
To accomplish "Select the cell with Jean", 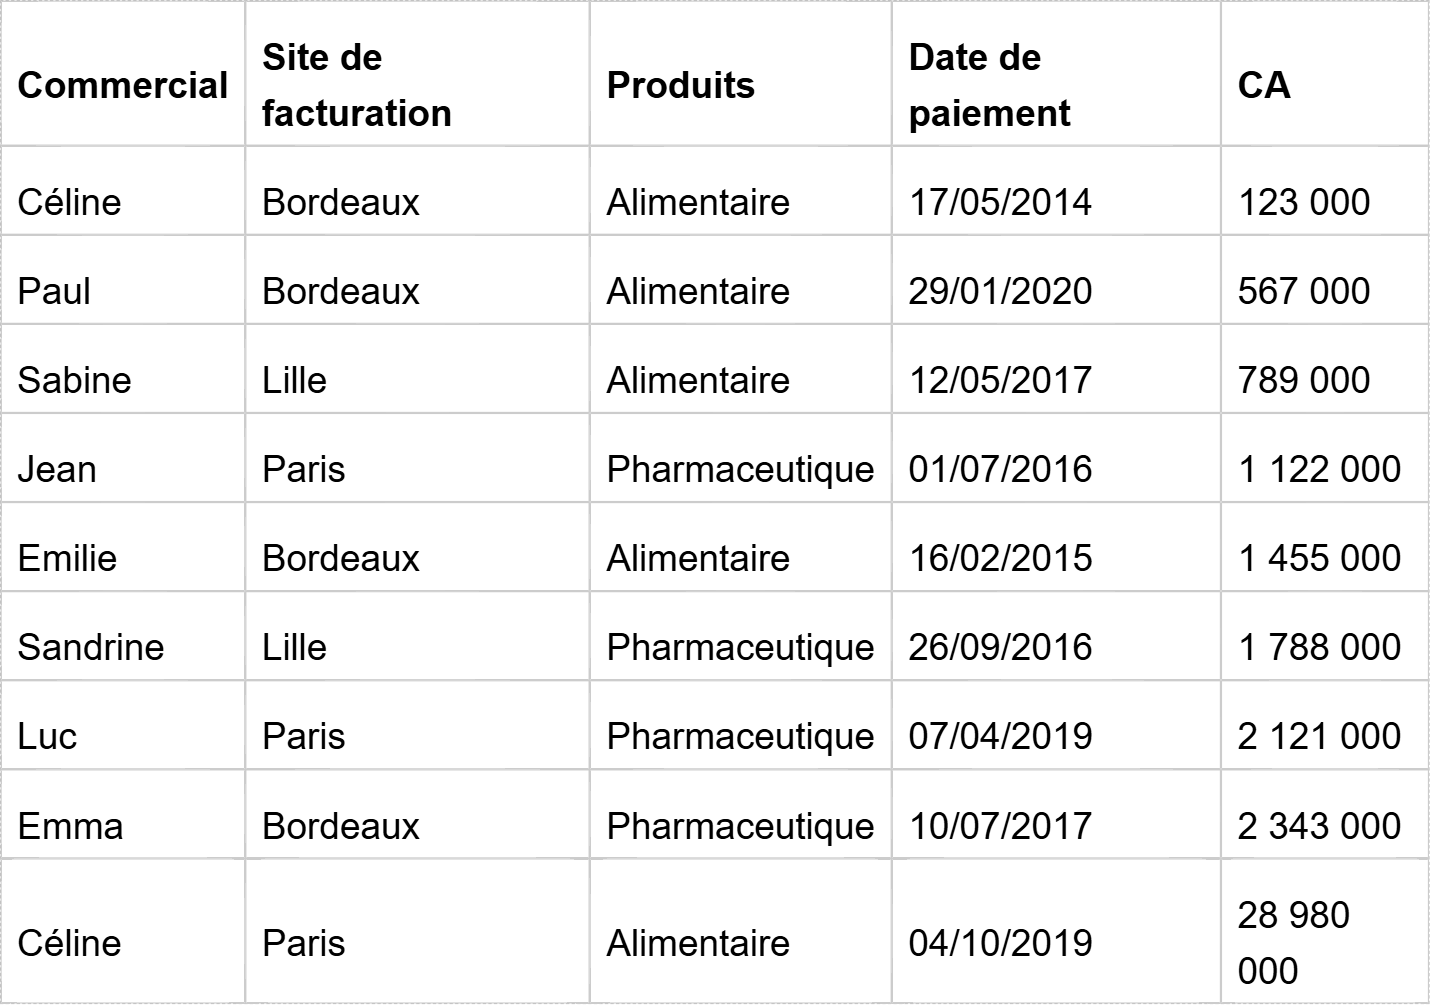I will pyautogui.click(x=57, y=469).
